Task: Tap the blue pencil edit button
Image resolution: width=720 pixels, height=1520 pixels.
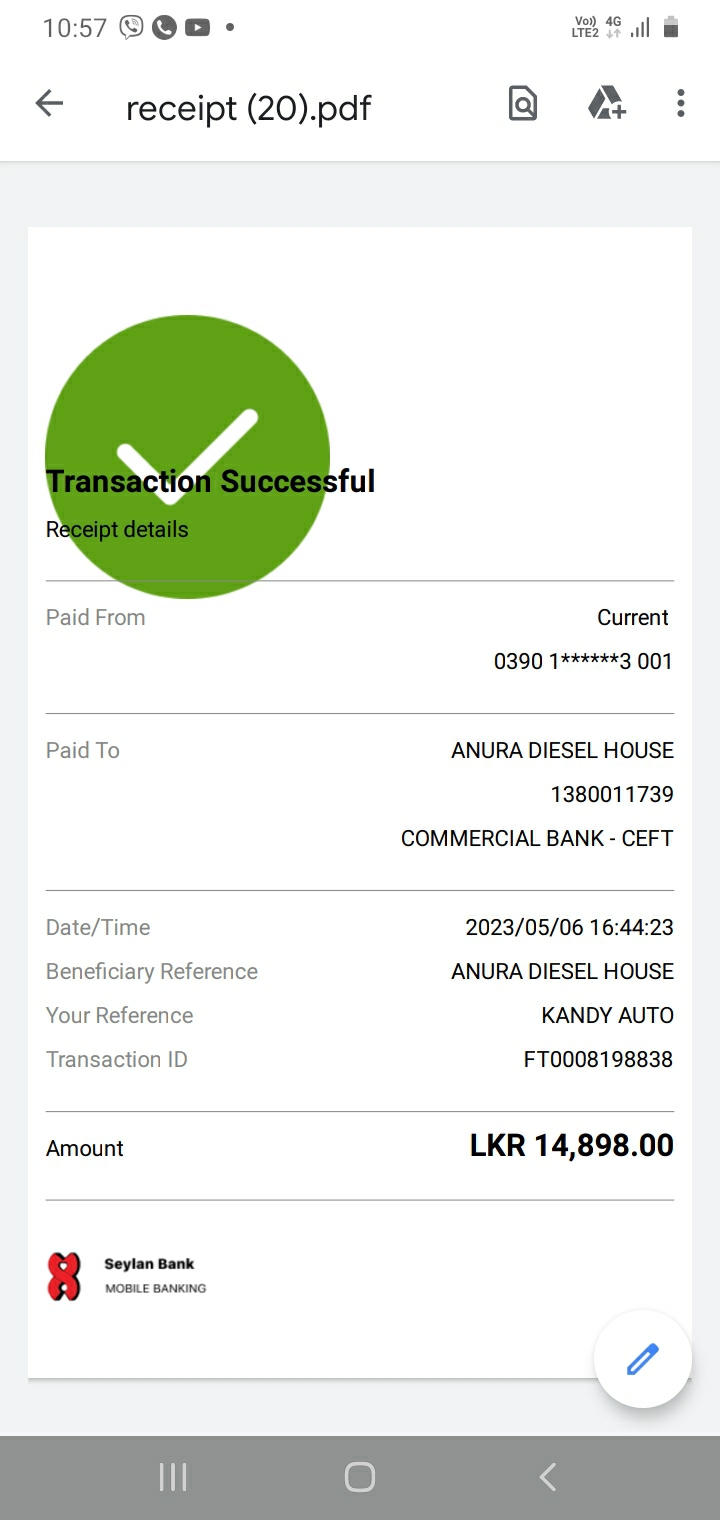Action: click(x=642, y=1359)
